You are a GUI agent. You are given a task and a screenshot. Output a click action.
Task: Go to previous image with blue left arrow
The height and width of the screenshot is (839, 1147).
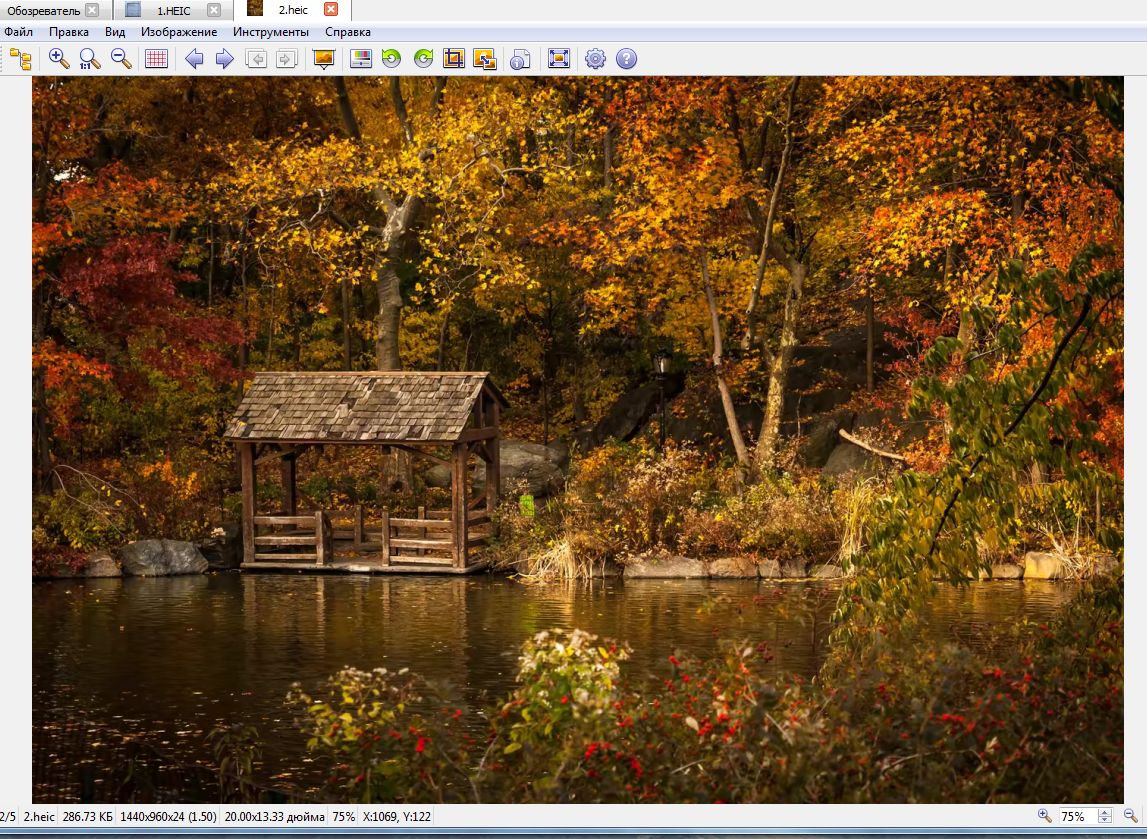(x=194, y=59)
